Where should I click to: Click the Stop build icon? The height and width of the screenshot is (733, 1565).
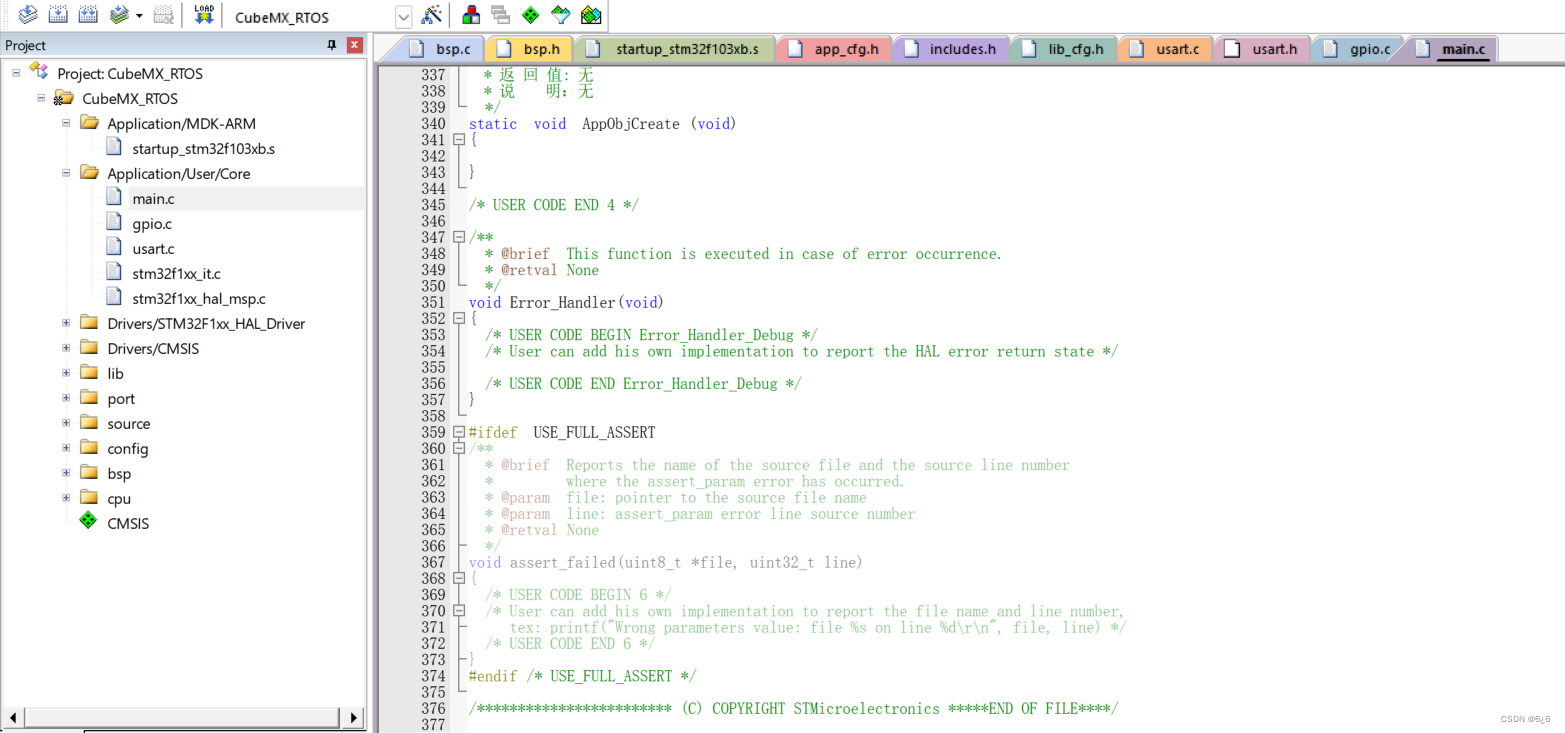tap(164, 15)
